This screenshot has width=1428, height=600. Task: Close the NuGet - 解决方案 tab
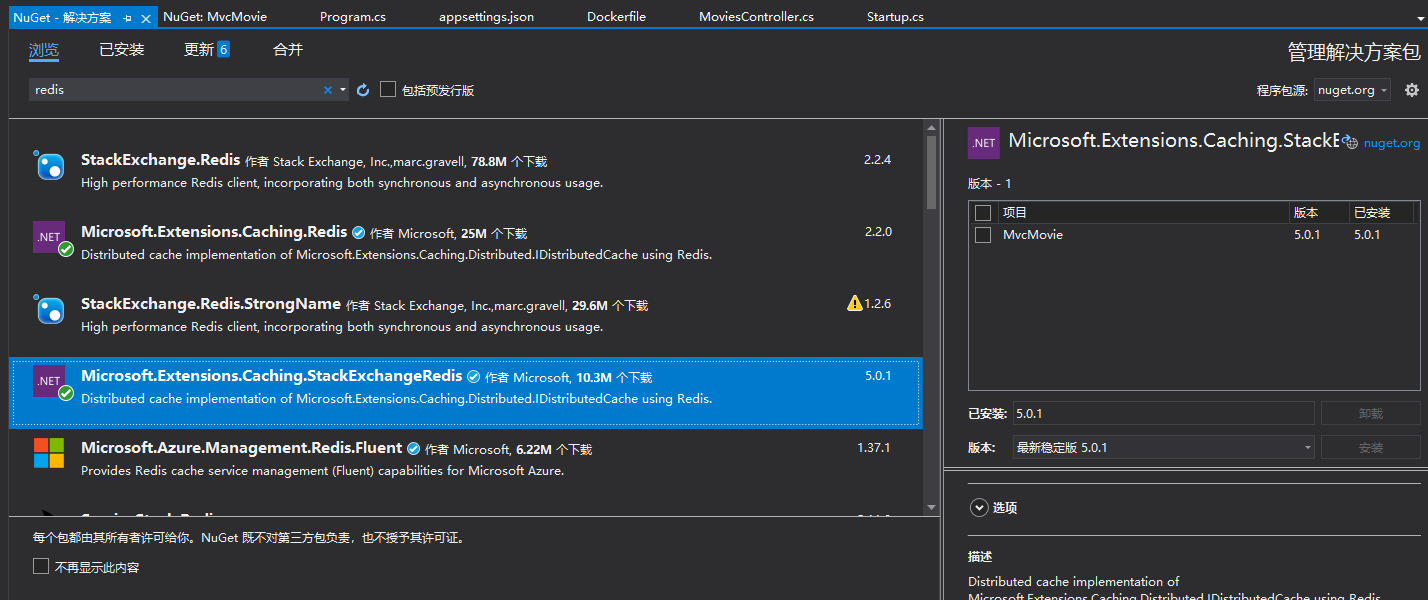(146, 18)
